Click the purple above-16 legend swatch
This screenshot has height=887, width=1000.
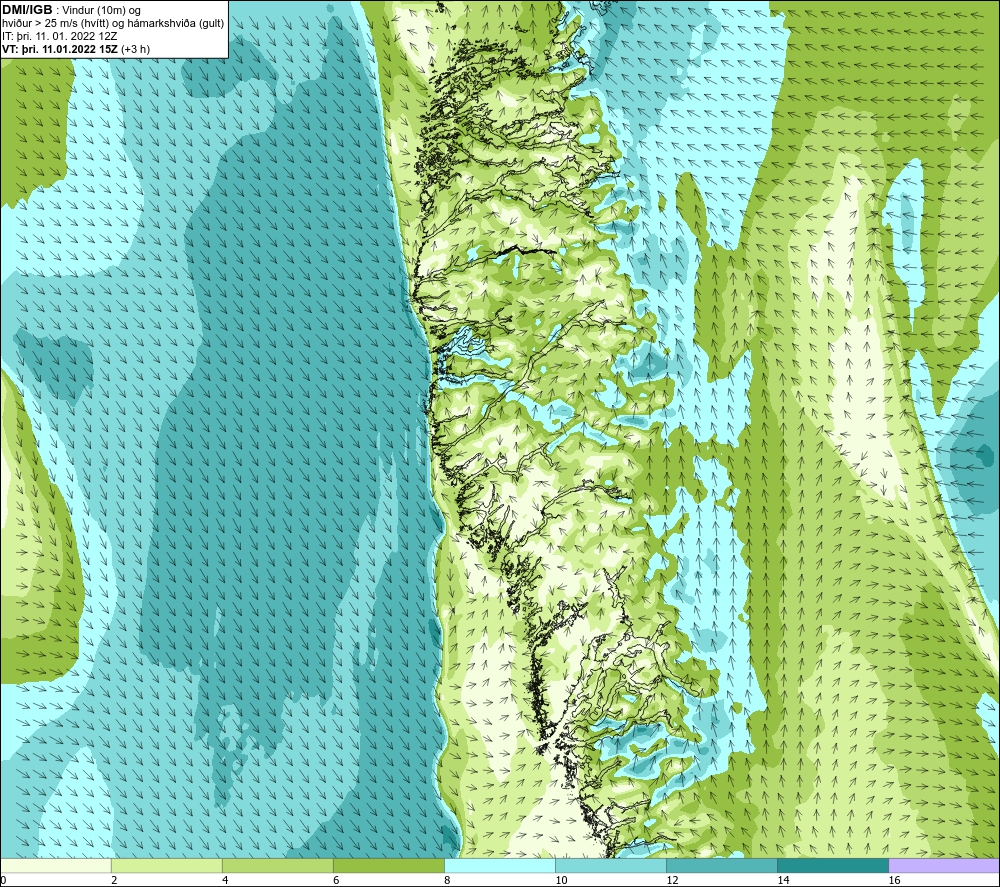pyautogui.click(x=944, y=865)
